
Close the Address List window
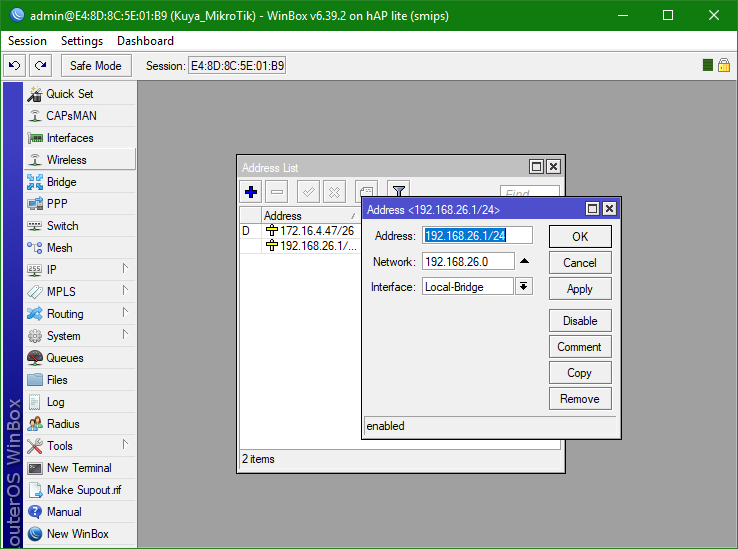(554, 167)
